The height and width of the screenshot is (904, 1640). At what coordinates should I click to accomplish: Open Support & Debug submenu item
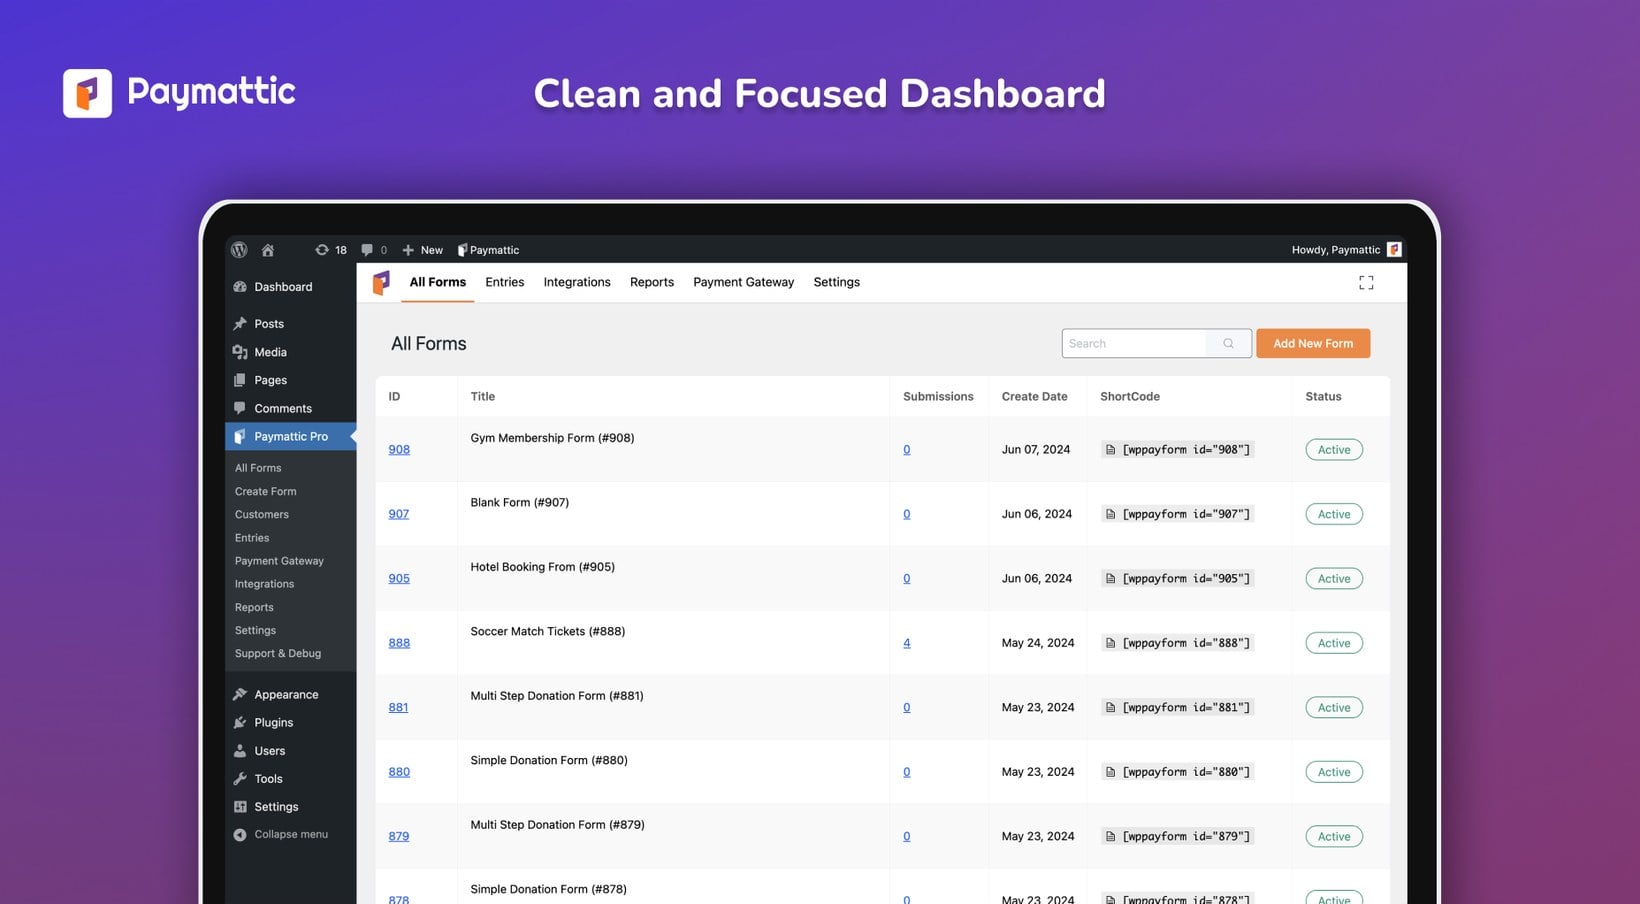[x=278, y=653]
